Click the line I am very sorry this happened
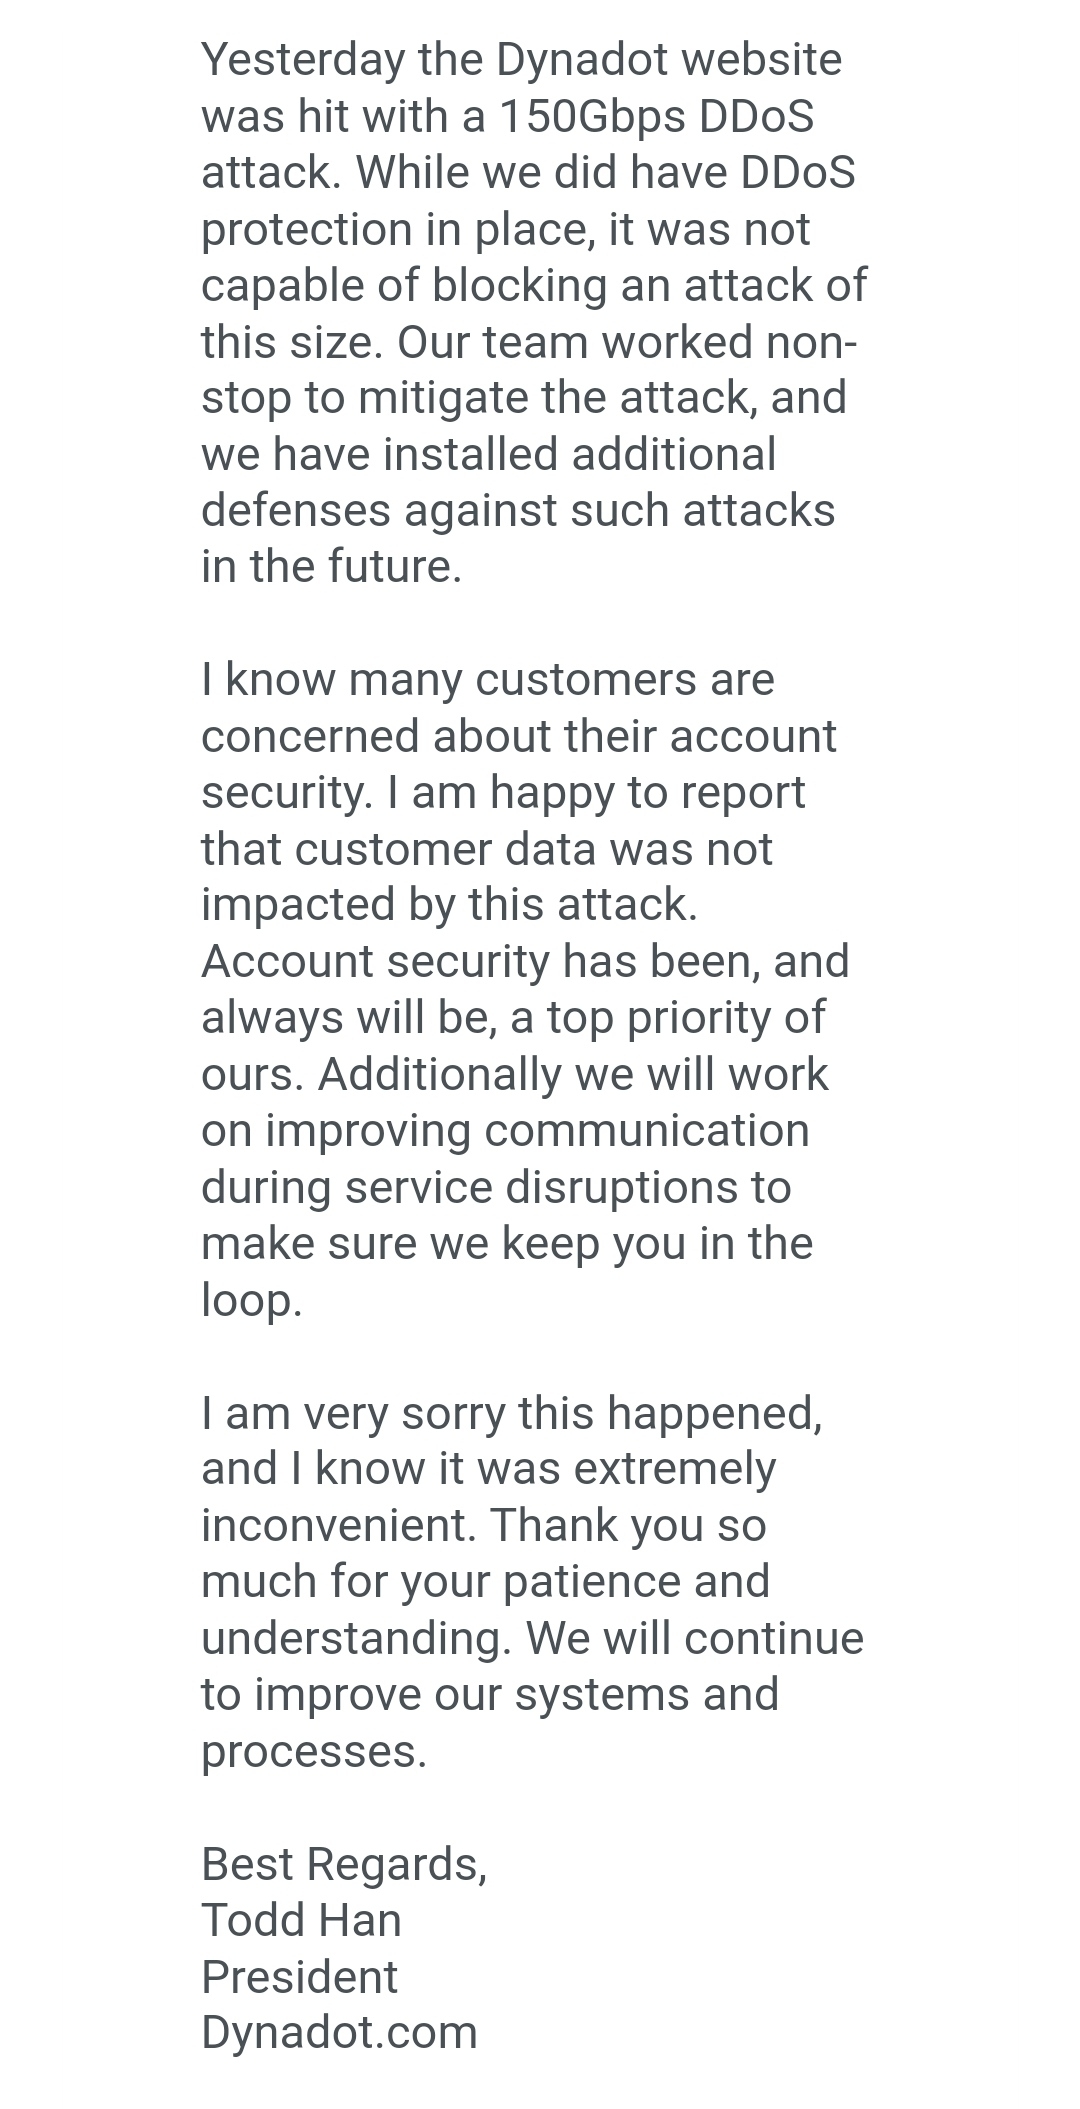This screenshot has width=1080, height=2109. pyautogui.click(x=511, y=1414)
